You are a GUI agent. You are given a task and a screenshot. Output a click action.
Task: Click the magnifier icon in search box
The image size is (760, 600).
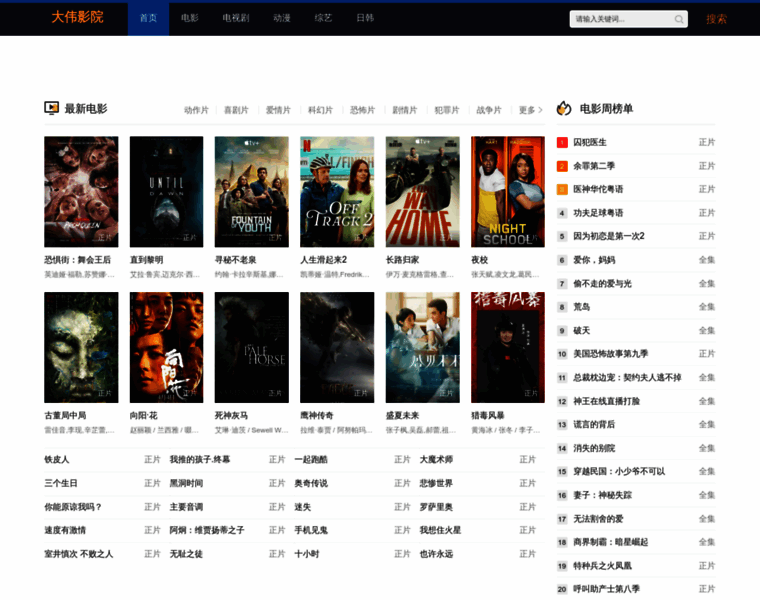[679, 19]
